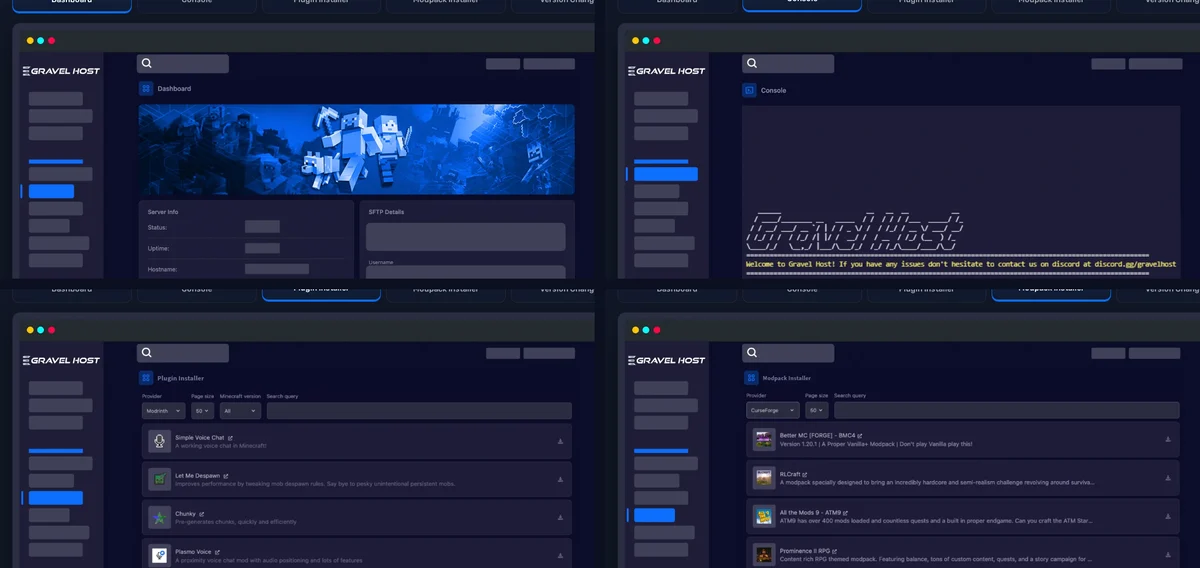This screenshot has height=568, width=1200.
Task: Click the Server Info Status label
Action: 157,228
